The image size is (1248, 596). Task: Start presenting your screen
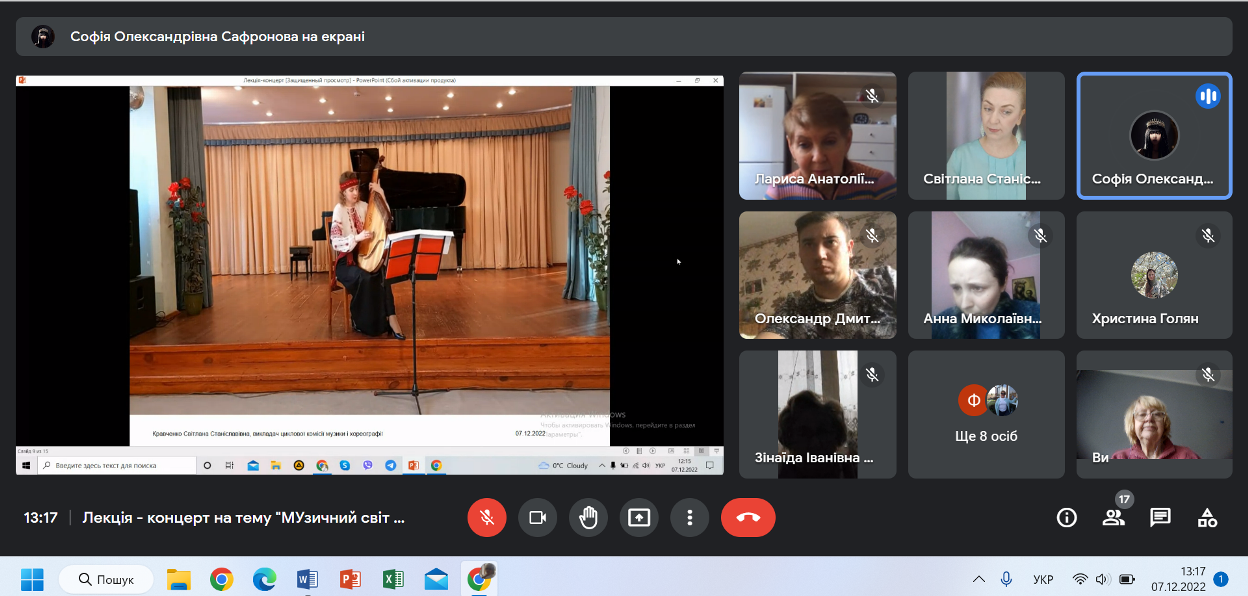639,517
